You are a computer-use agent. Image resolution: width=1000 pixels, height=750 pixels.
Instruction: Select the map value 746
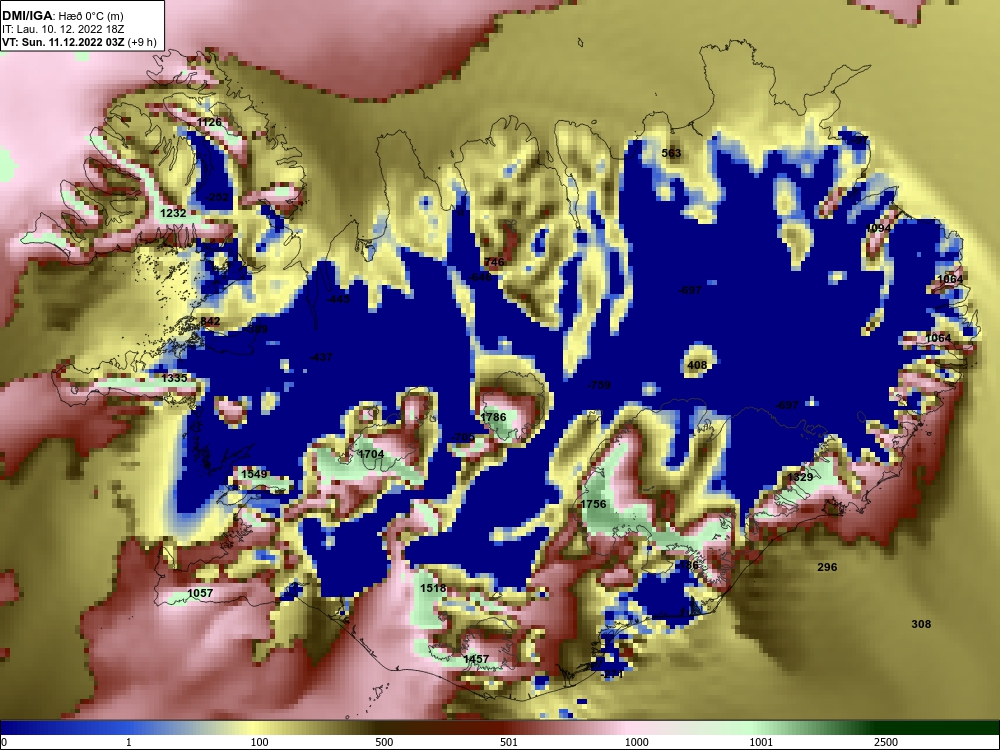click(x=494, y=262)
